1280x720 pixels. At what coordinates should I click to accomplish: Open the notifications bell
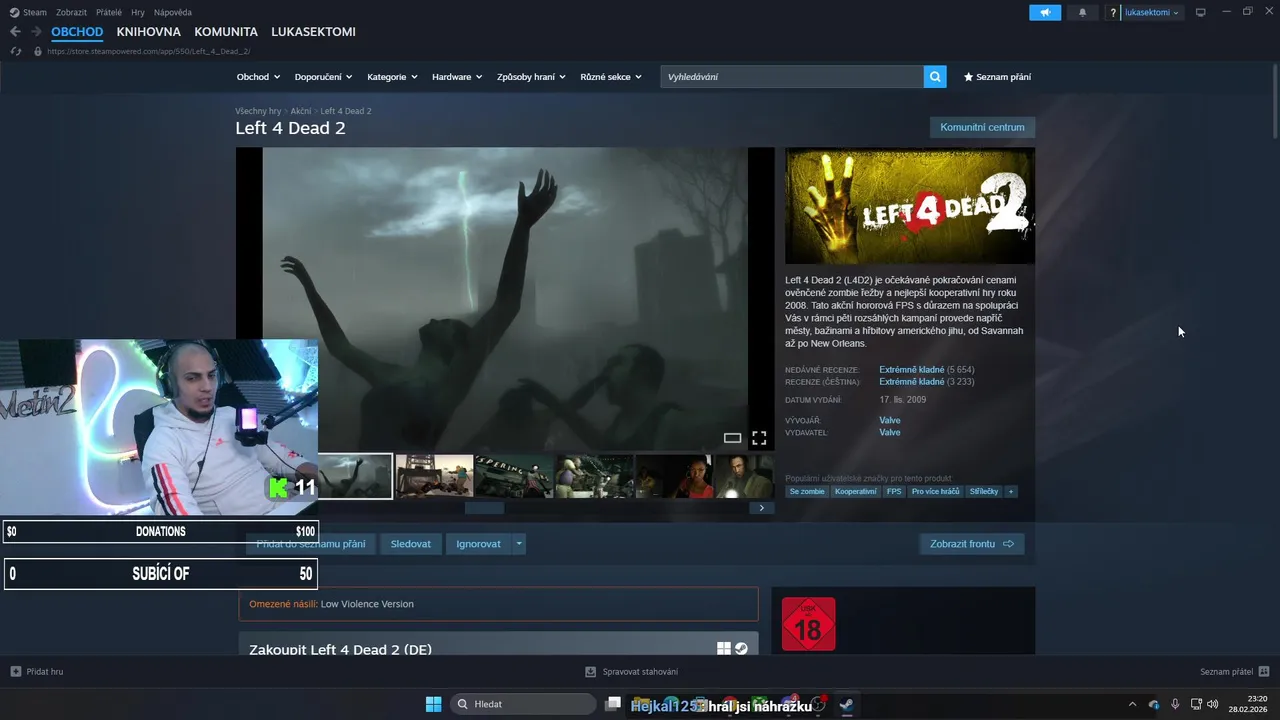1082,13
